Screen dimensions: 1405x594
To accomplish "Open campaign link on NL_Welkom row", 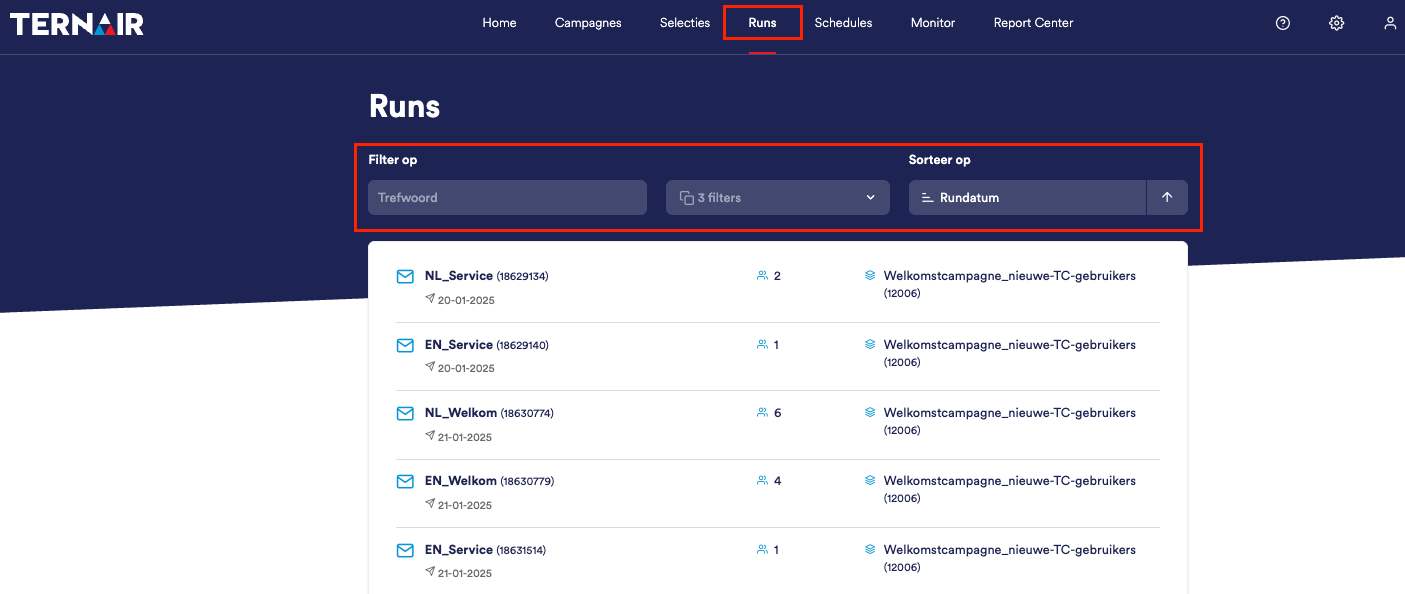I will tap(1009, 413).
